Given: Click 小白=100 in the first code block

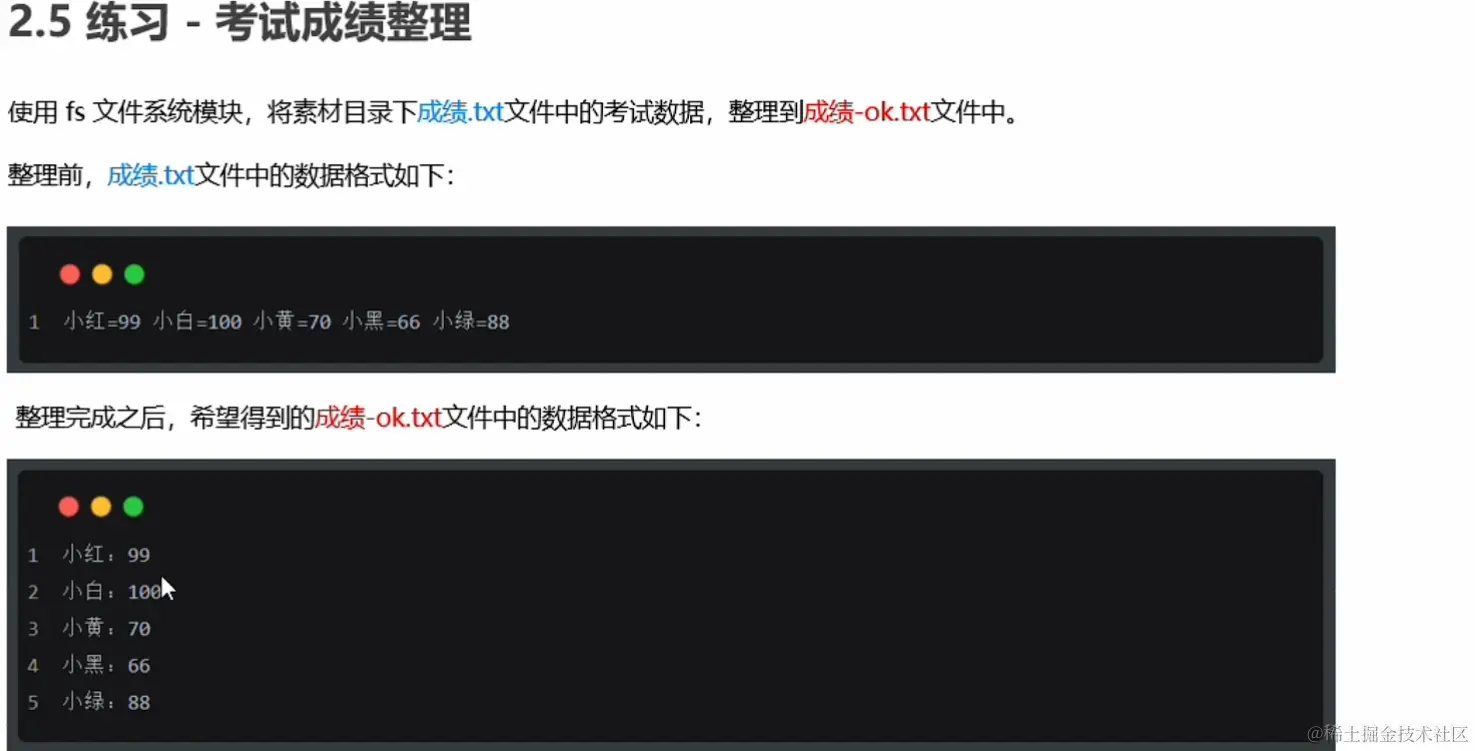Looking at the screenshot, I should pyautogui.click(x=197, y=322).
